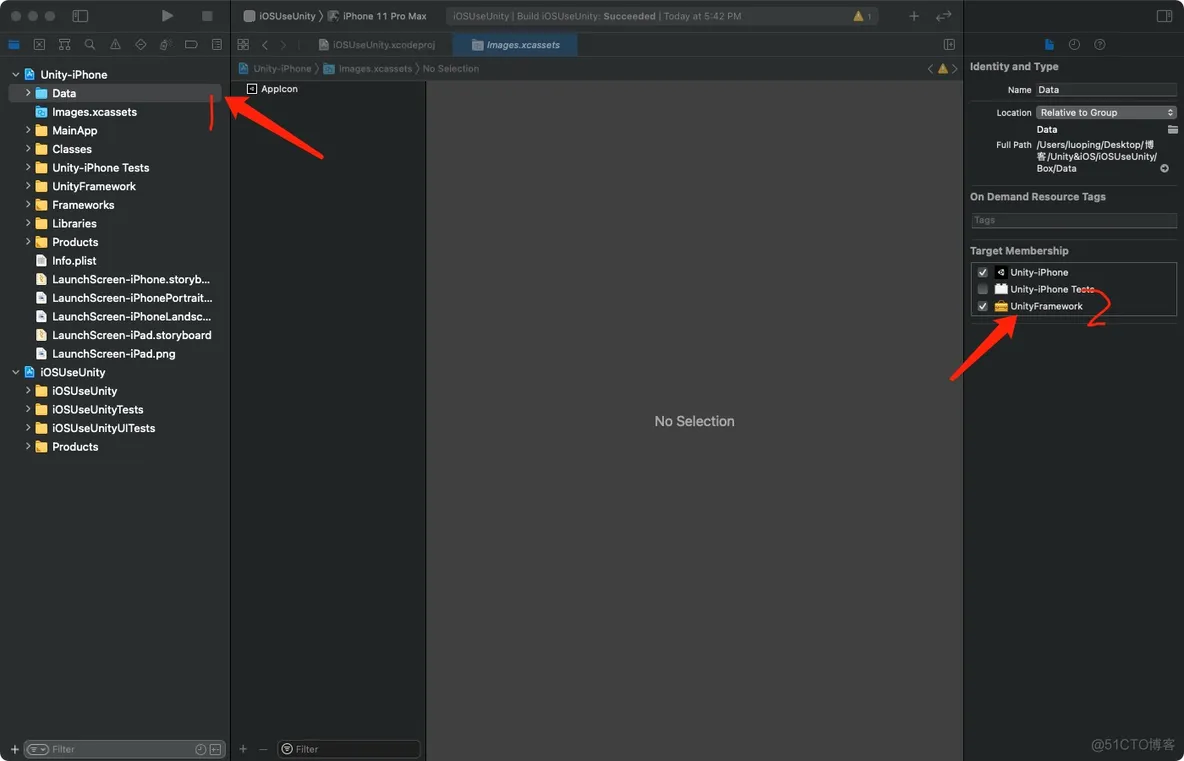
Task: Collapse the iOSUseUnity project
Action: pyautogui.click(x=16, y=372)
